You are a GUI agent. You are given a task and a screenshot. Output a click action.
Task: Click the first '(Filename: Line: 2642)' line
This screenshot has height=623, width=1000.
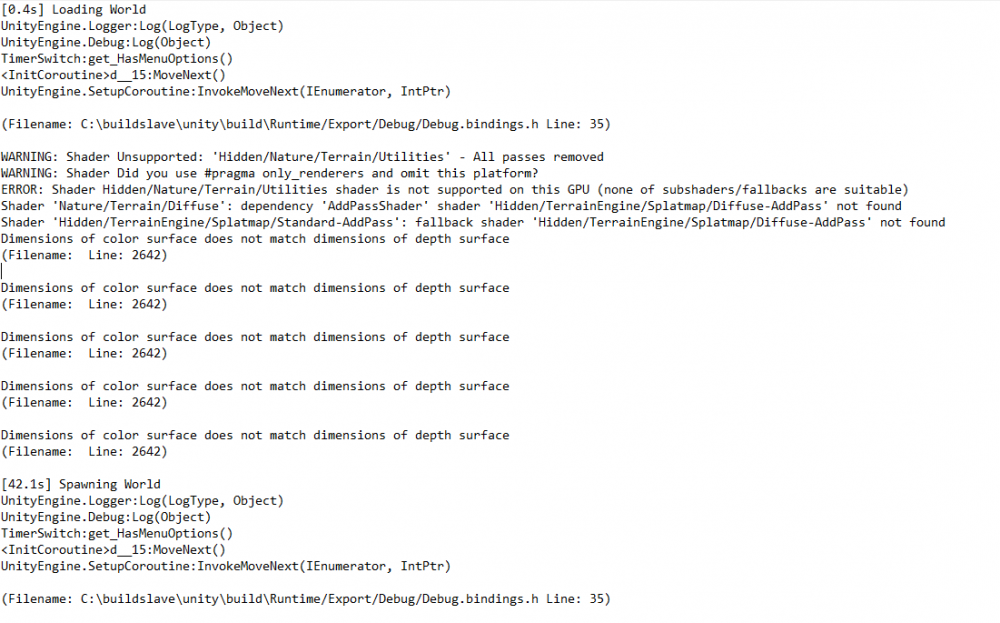[84, 255]
